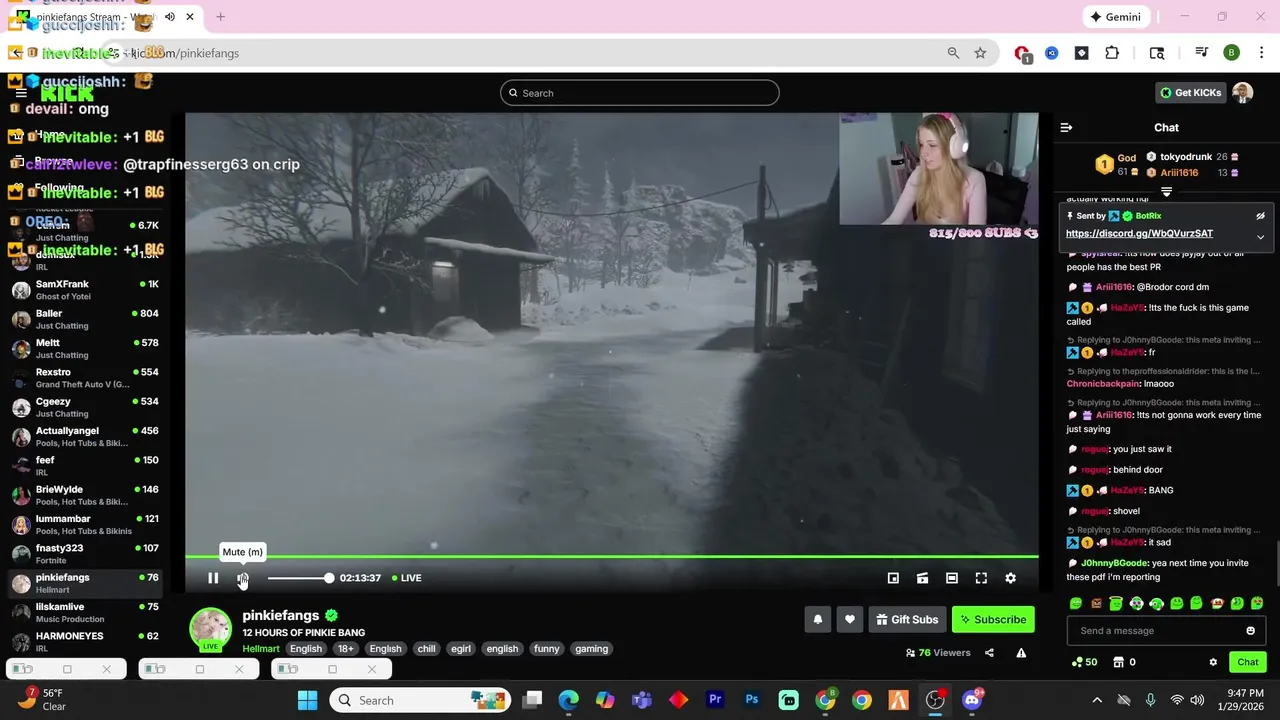This screenshot has width=1280, height=720.
Task: Toggle theater mode icon
Action: 952,578
